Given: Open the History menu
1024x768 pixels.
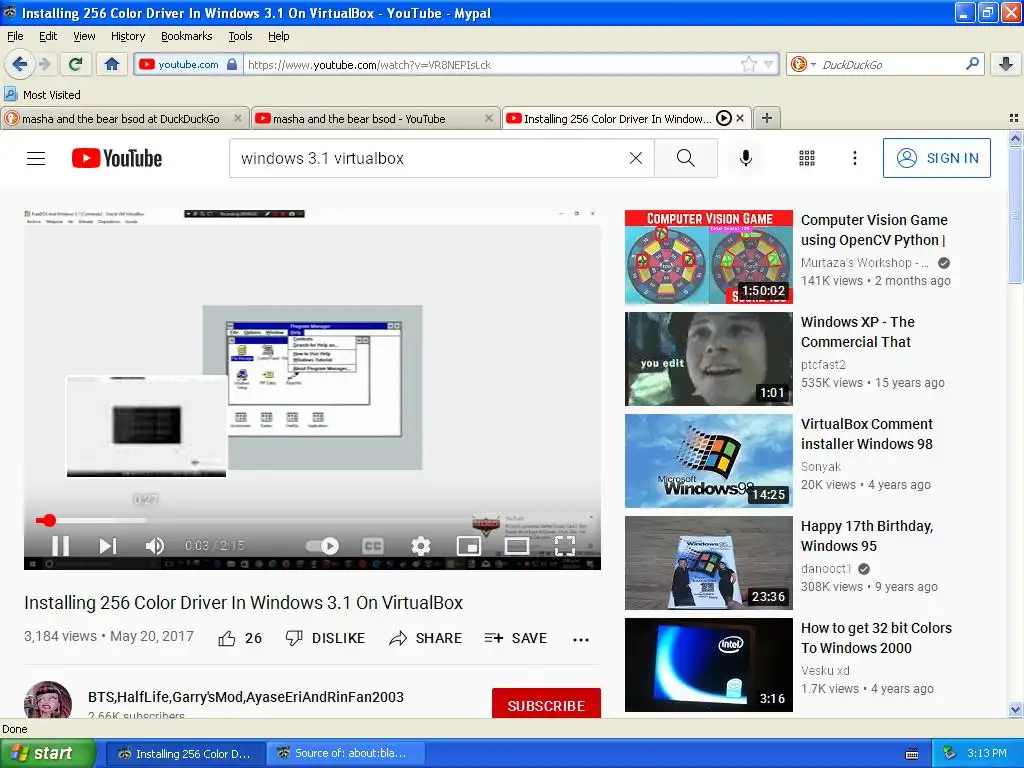Looking at the screenshot, I should point(127,36).
